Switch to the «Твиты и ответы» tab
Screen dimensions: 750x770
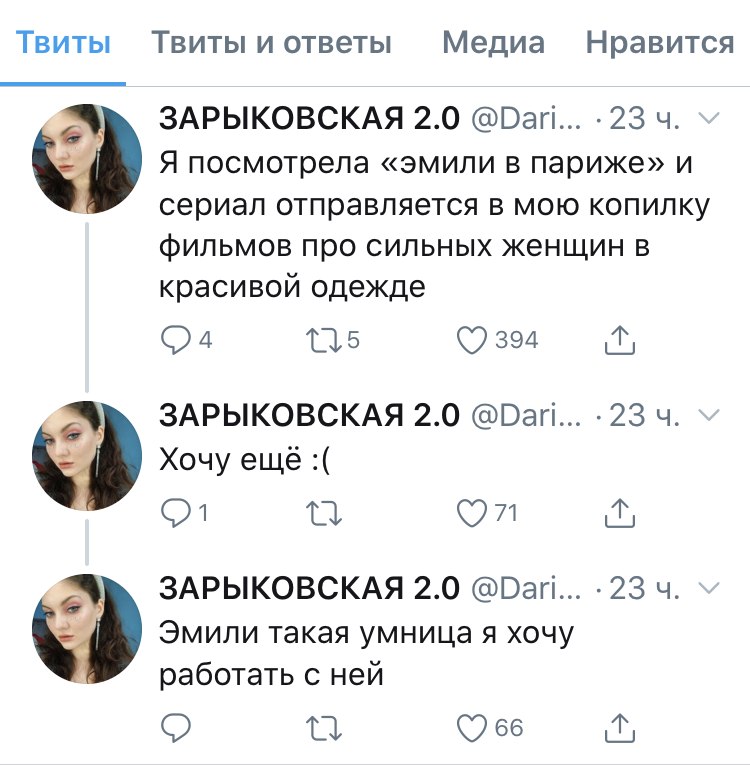pos(271,43)
